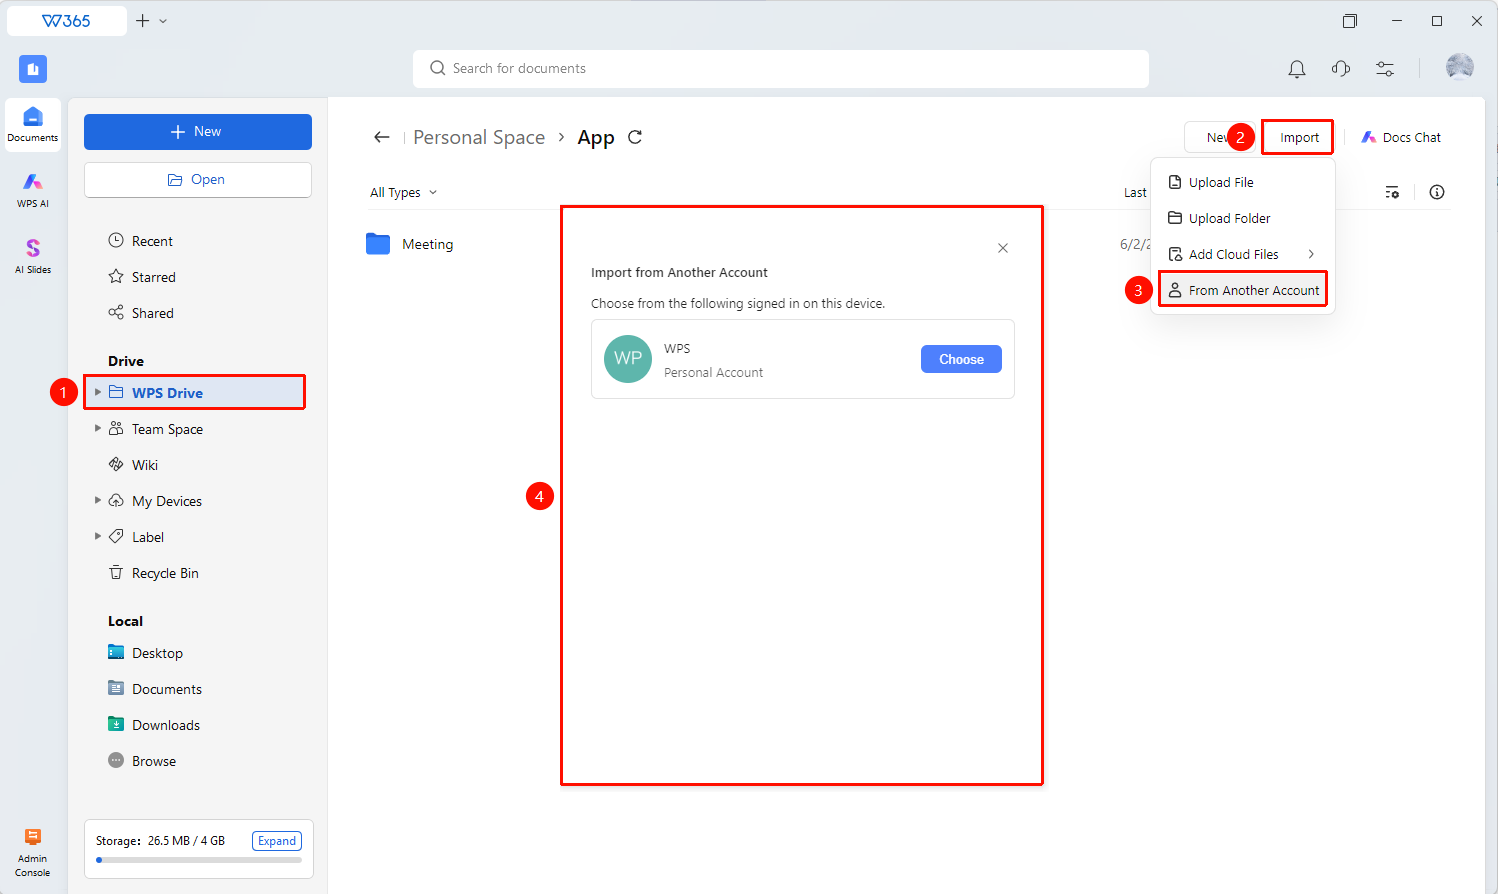
Task: Choose Upload File from Import menu
Action: (x=1242, y=182)
